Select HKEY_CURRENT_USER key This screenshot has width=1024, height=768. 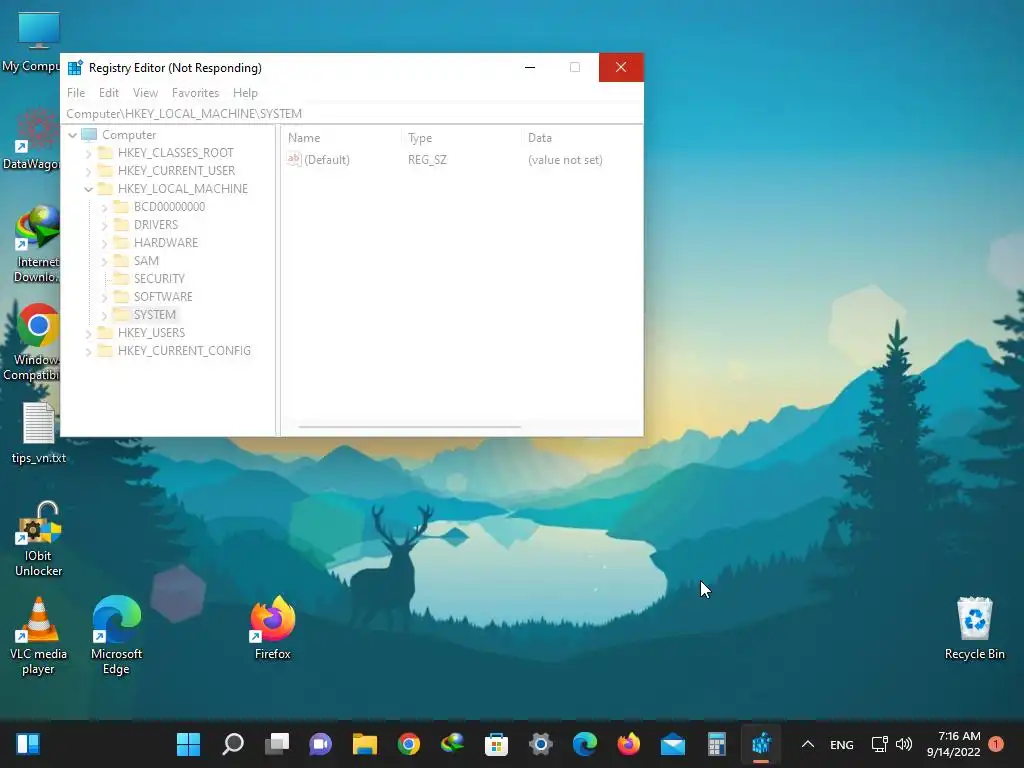[176, 170]
